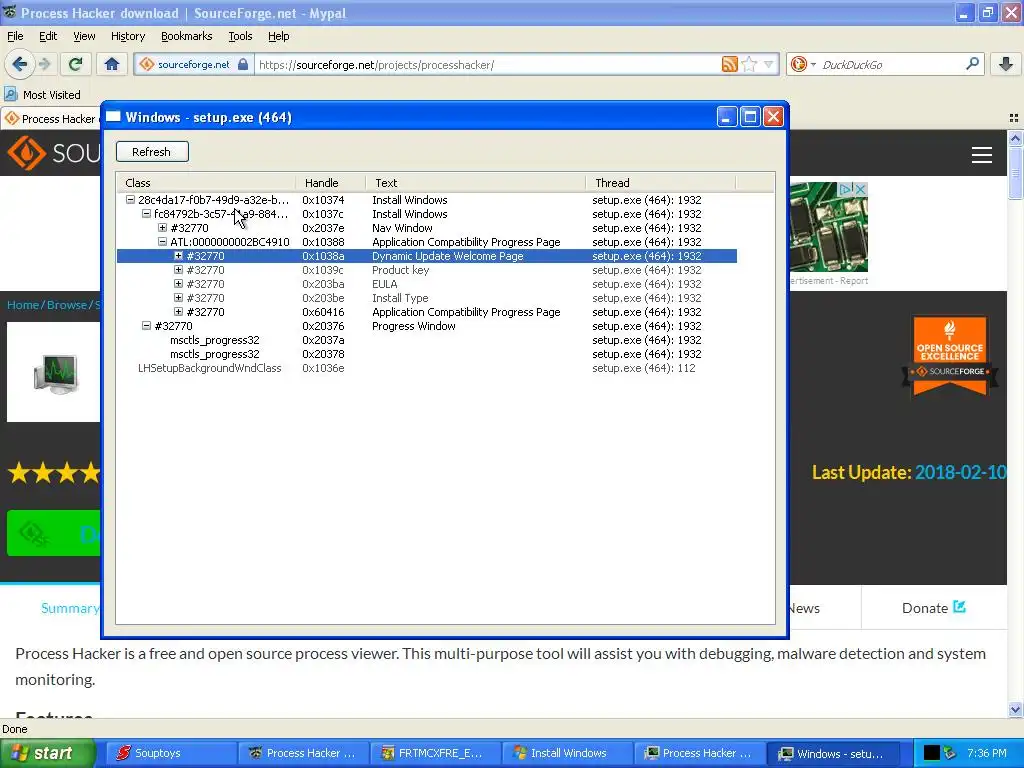1024x768 pixels.
Task: Sort by the Class column header
Action: click(x=206, y=183)
